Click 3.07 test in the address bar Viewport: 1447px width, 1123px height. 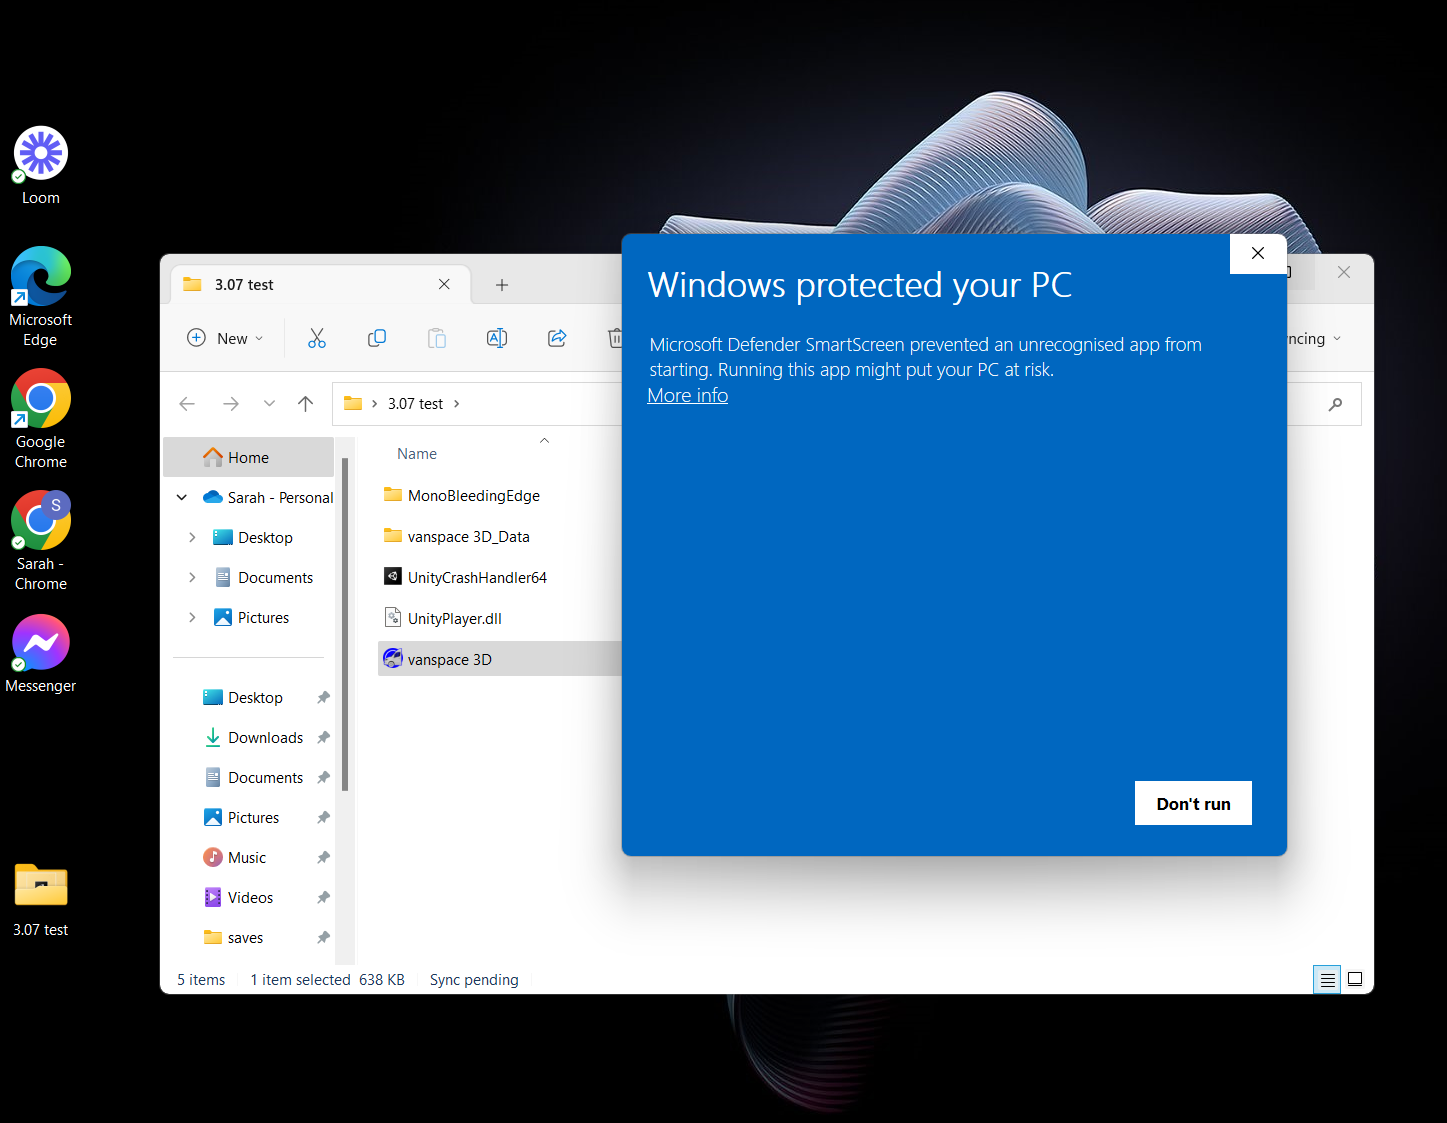[415, 404]
